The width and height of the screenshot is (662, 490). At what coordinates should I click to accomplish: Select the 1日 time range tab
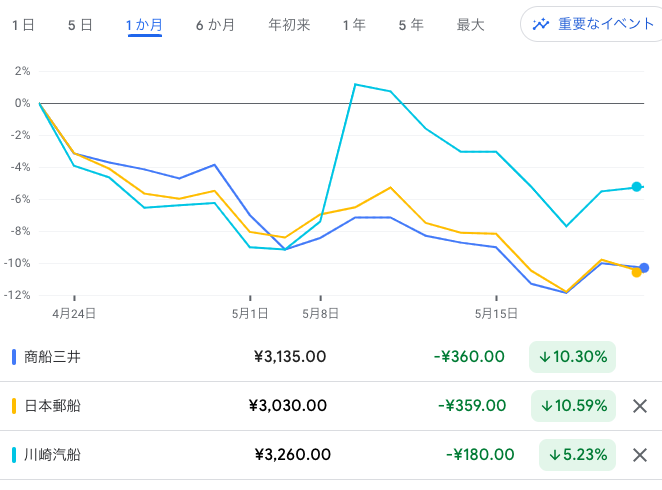coord(23,25)
